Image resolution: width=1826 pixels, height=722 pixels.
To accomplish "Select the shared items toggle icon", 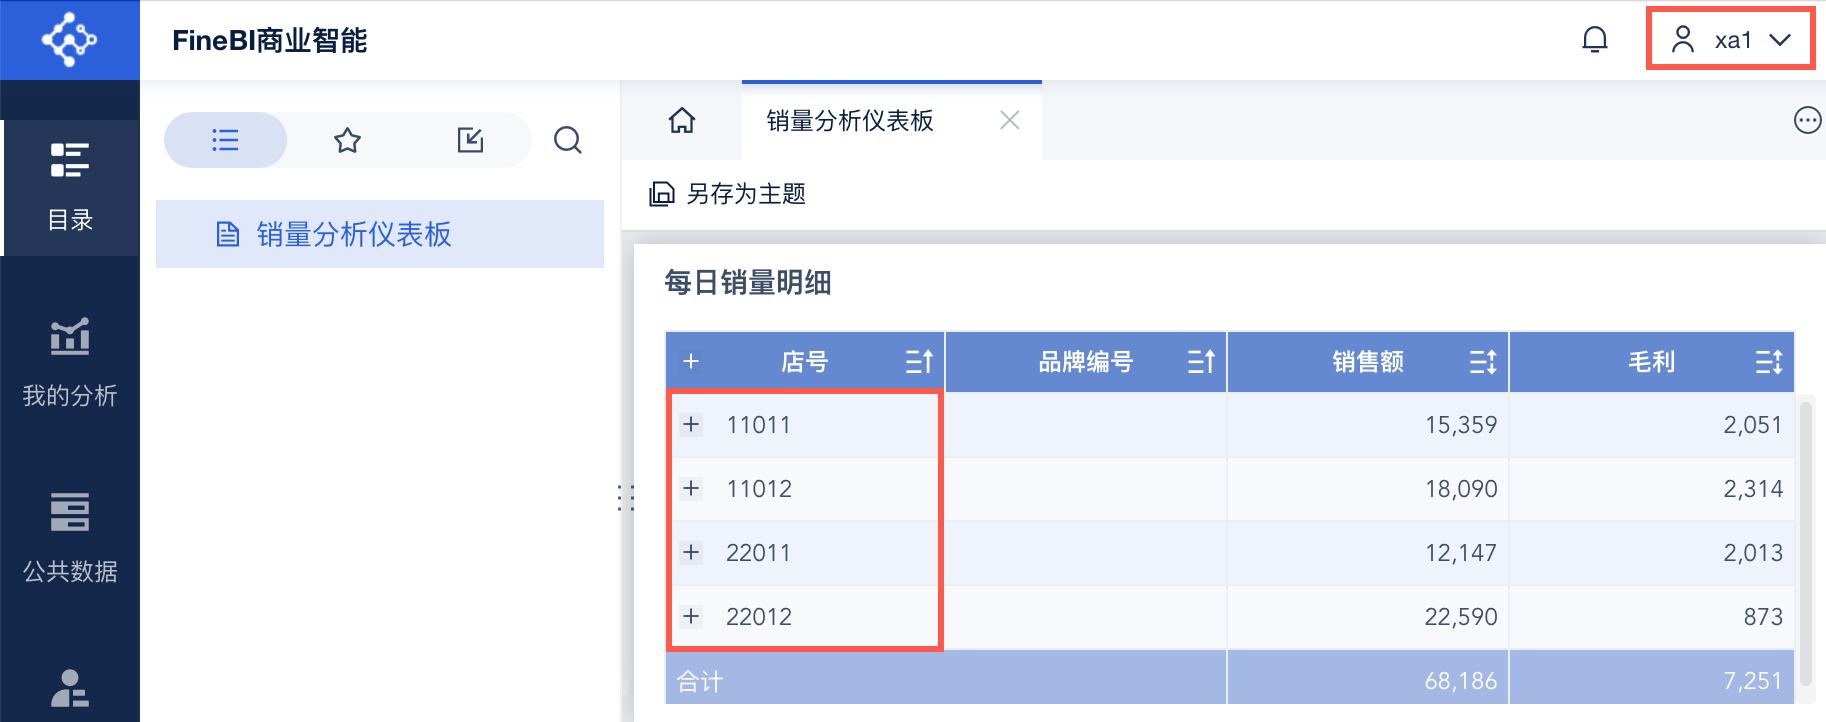I will (x=470, y=140).
